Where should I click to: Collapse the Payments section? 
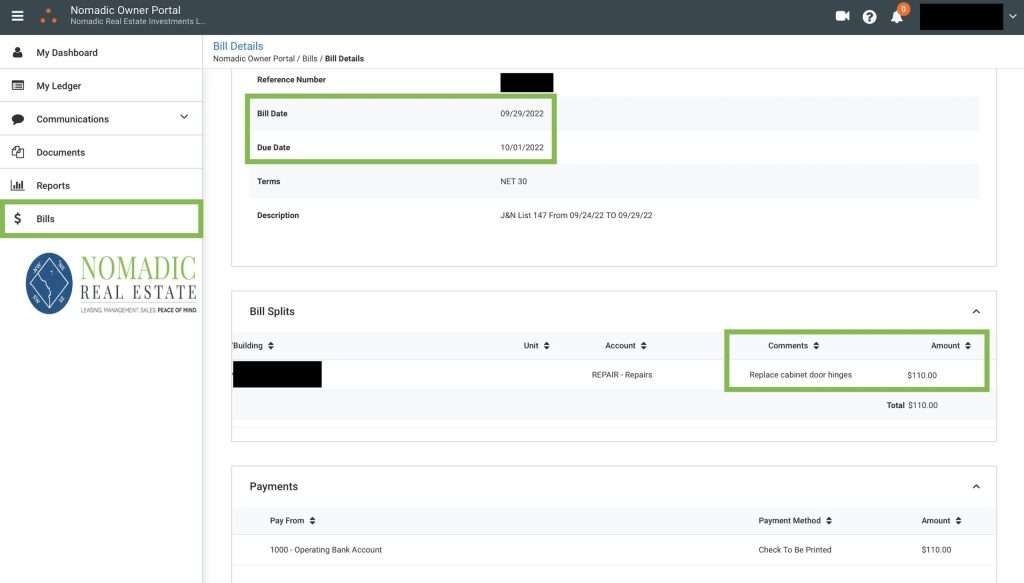coord(976,487)
